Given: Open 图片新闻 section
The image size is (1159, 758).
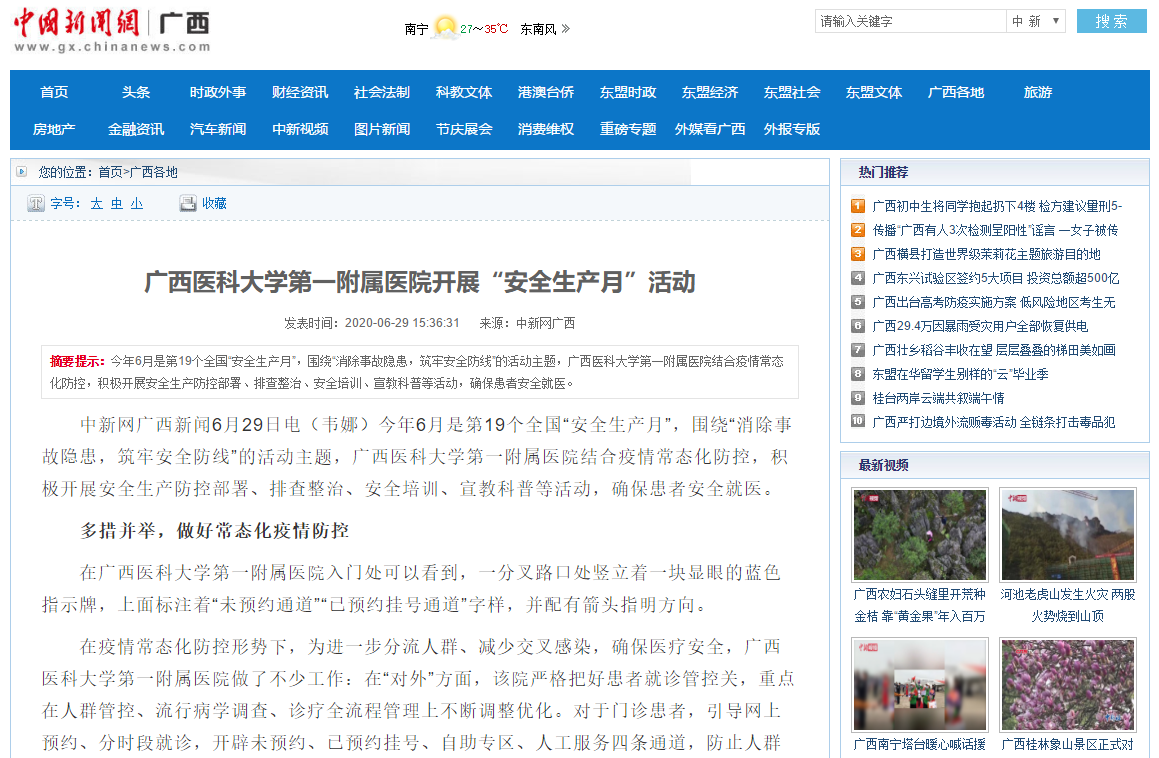Looking at the screenshot, I should click(x=382, y=129).
